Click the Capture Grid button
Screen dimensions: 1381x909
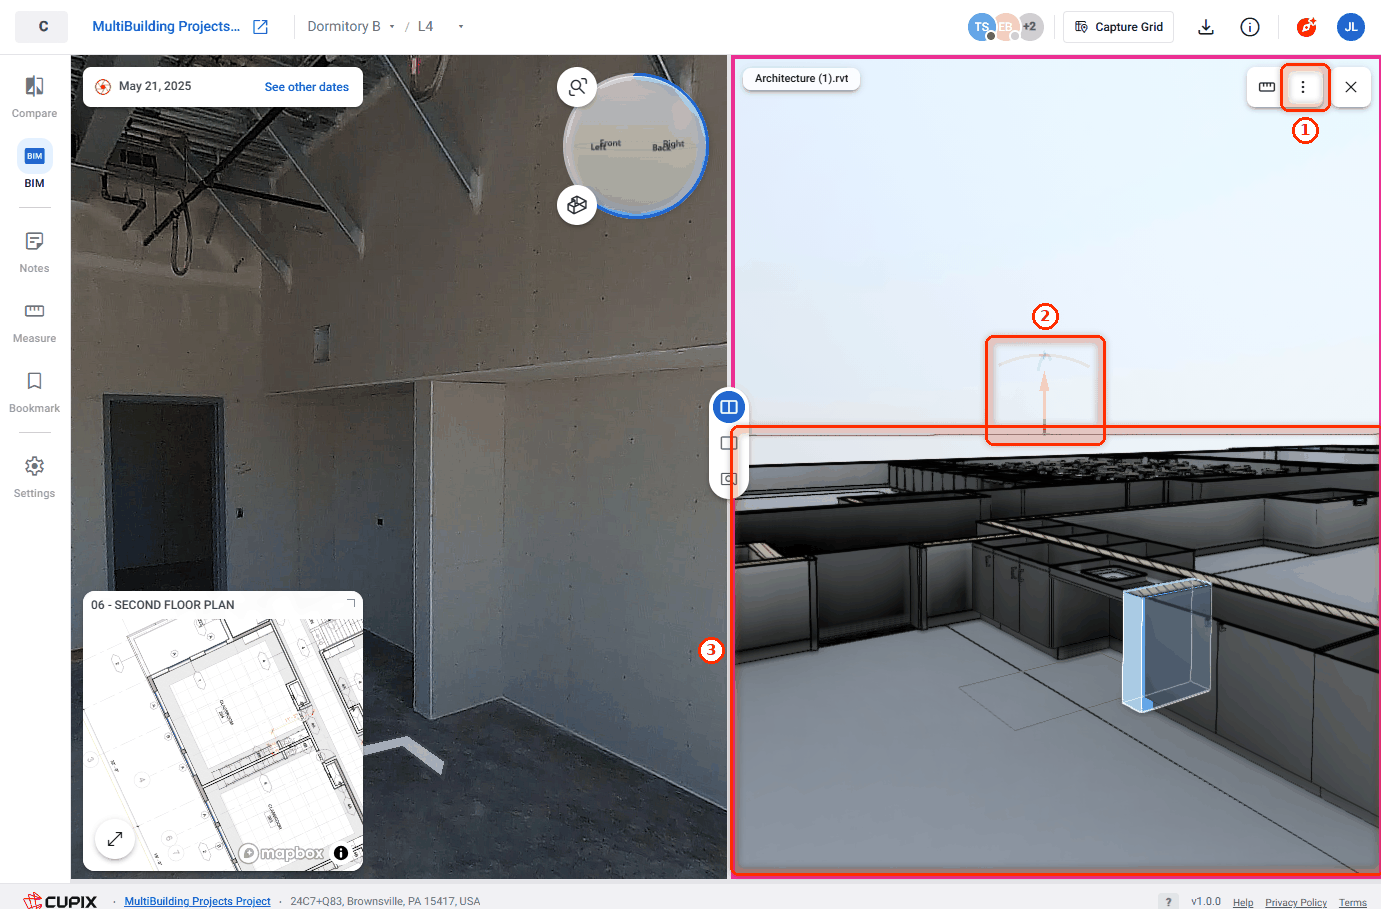(1118, 27)
